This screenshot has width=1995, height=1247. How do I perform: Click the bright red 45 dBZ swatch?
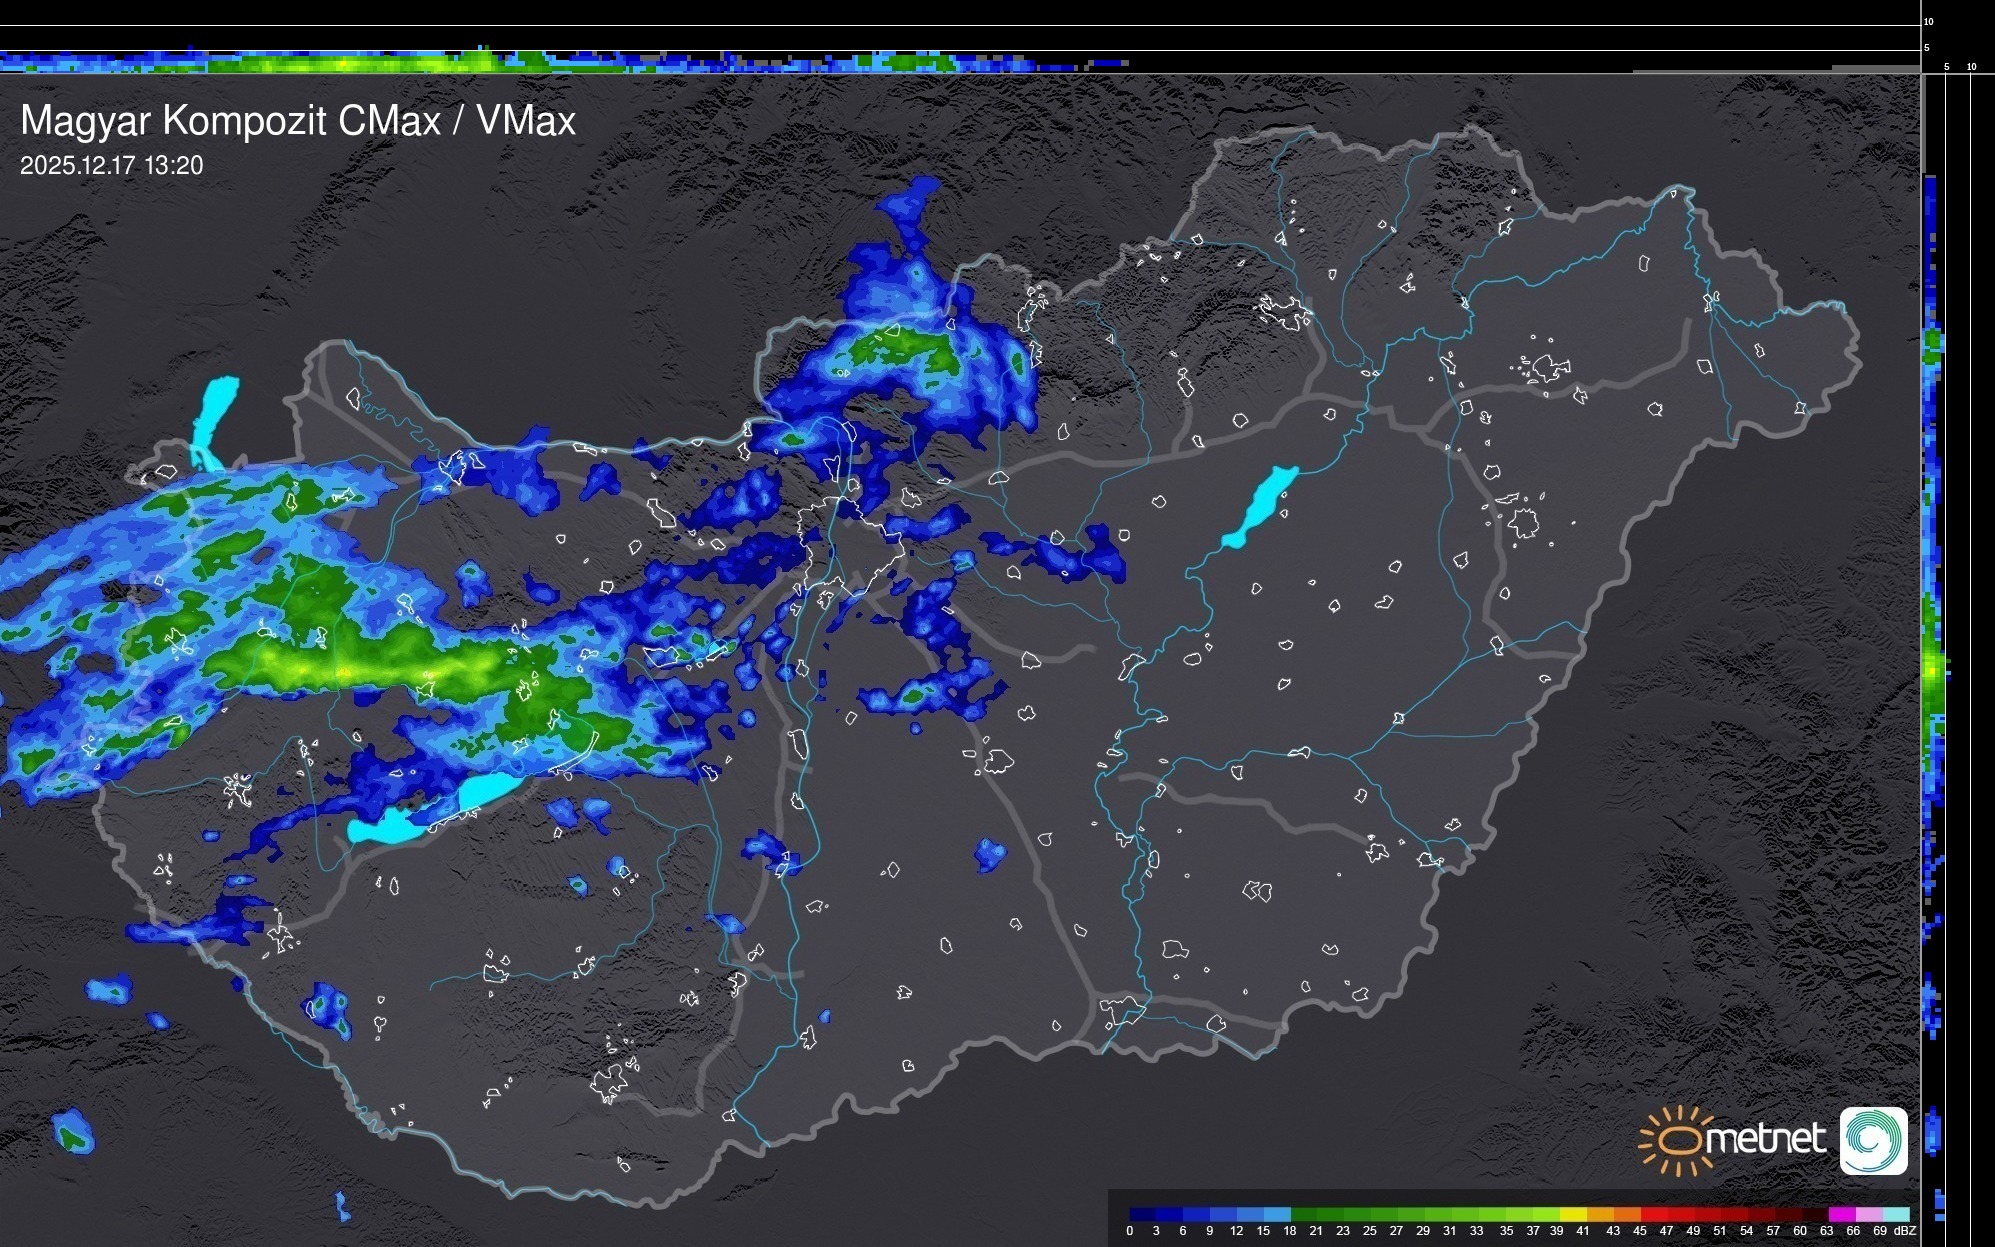1653,1215
